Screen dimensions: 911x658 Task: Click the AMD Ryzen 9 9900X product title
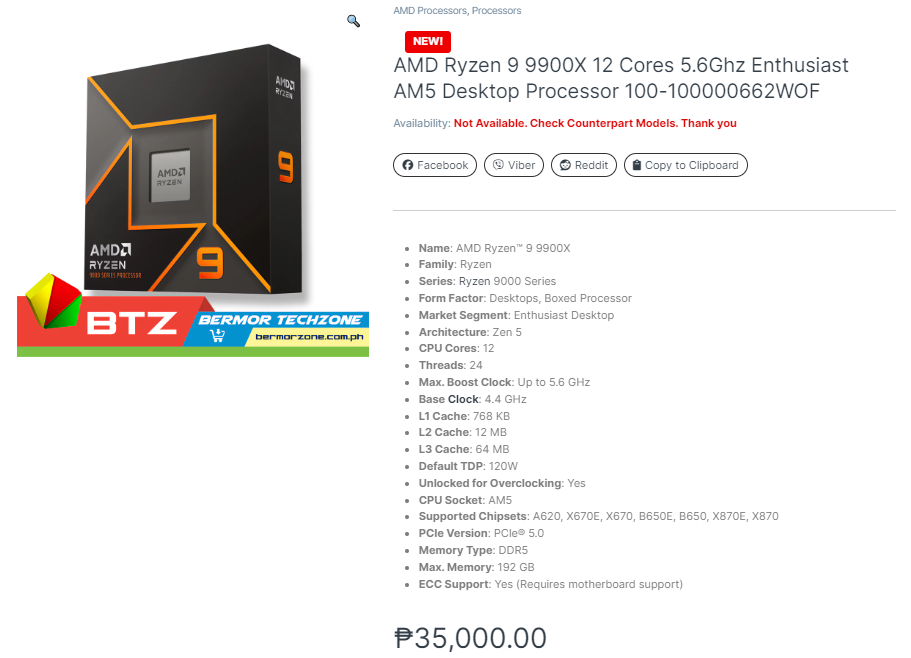pyautogui.click(x=621, y=78)
